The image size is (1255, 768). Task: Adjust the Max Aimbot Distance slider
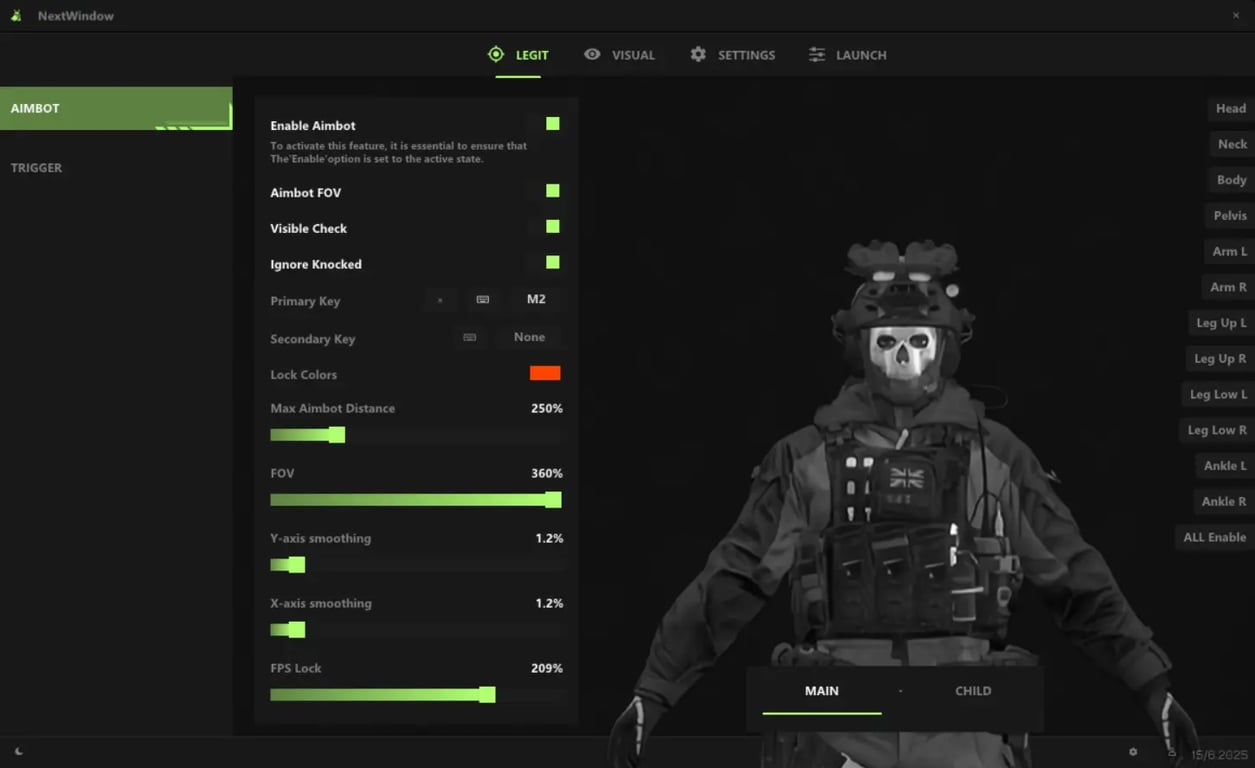click(416, 435)
